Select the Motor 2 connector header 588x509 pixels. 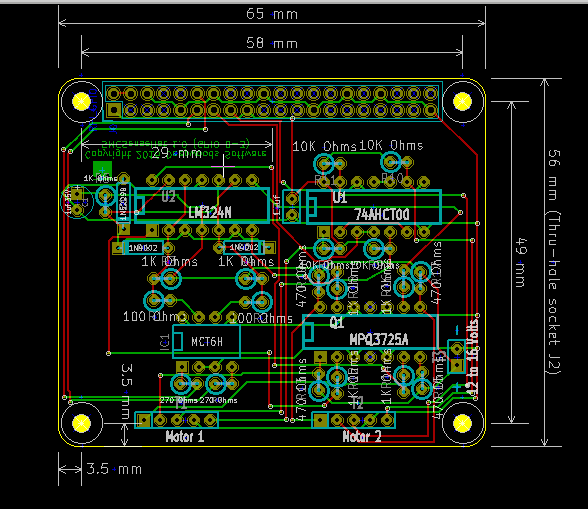pyautogui.click(x=353, y=420)
